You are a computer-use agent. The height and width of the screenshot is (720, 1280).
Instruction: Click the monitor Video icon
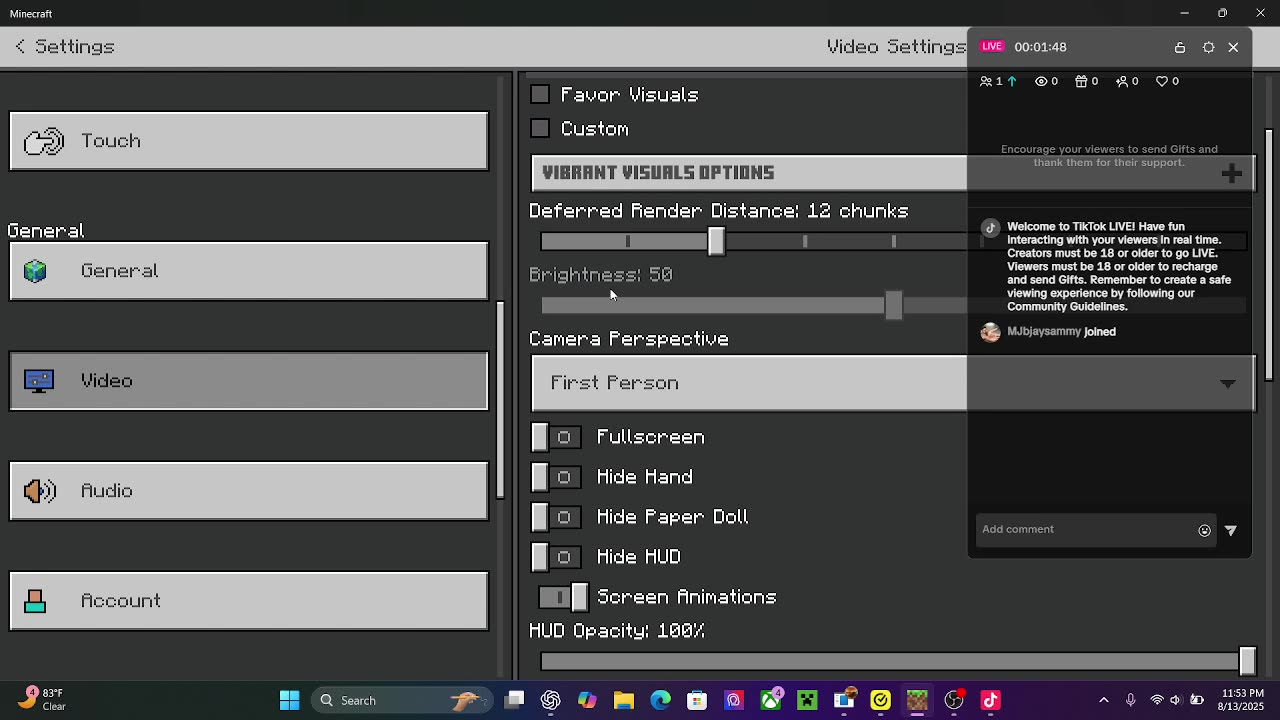coord(38,381)
